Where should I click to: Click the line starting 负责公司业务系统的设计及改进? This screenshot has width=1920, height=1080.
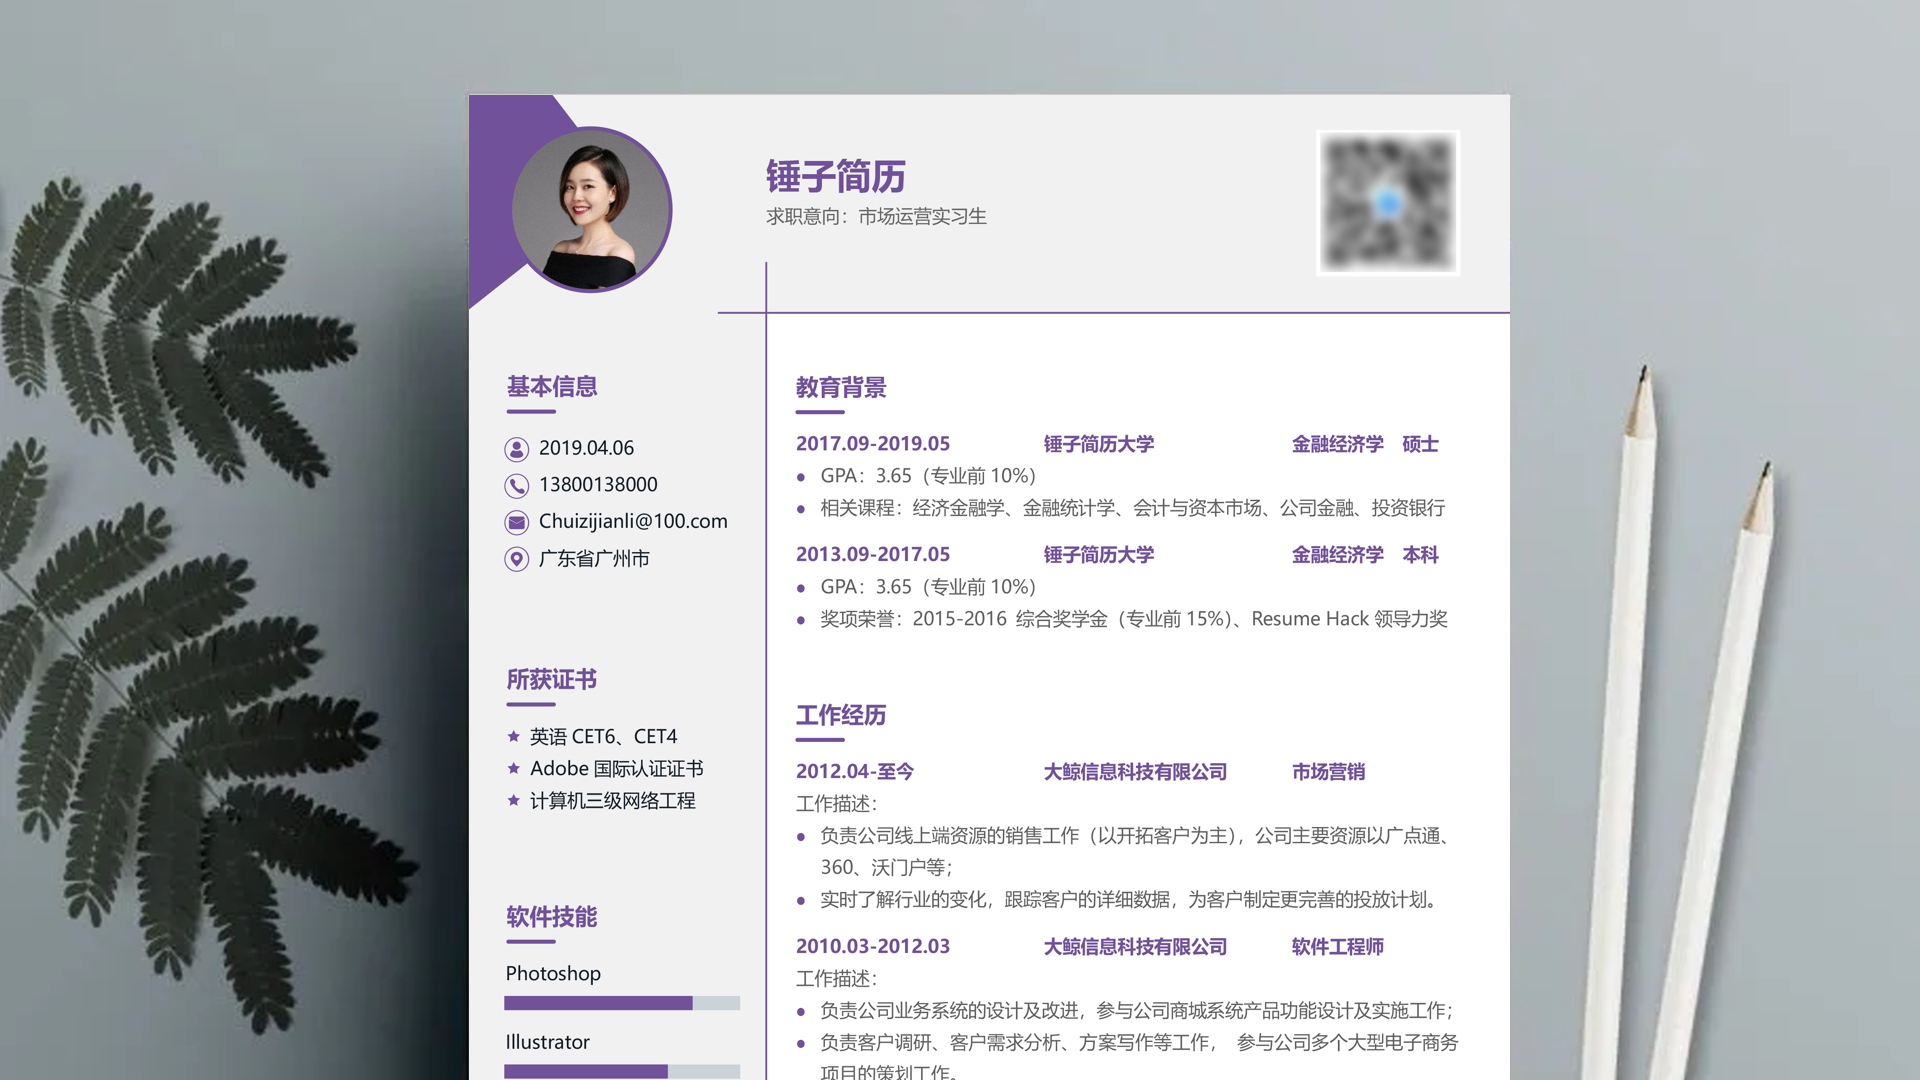(x=1137, y=1010)
